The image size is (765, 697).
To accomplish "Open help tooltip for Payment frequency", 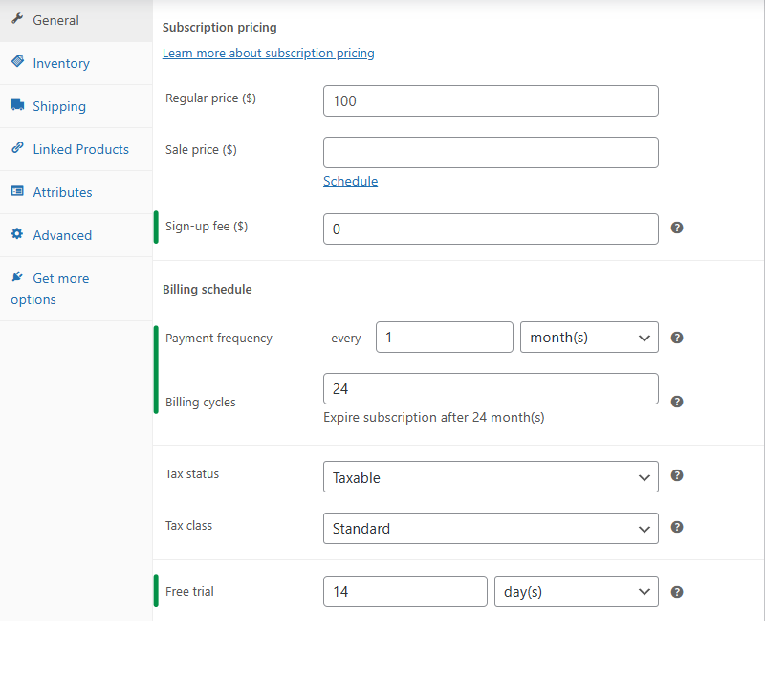I will tap(677, 338).
